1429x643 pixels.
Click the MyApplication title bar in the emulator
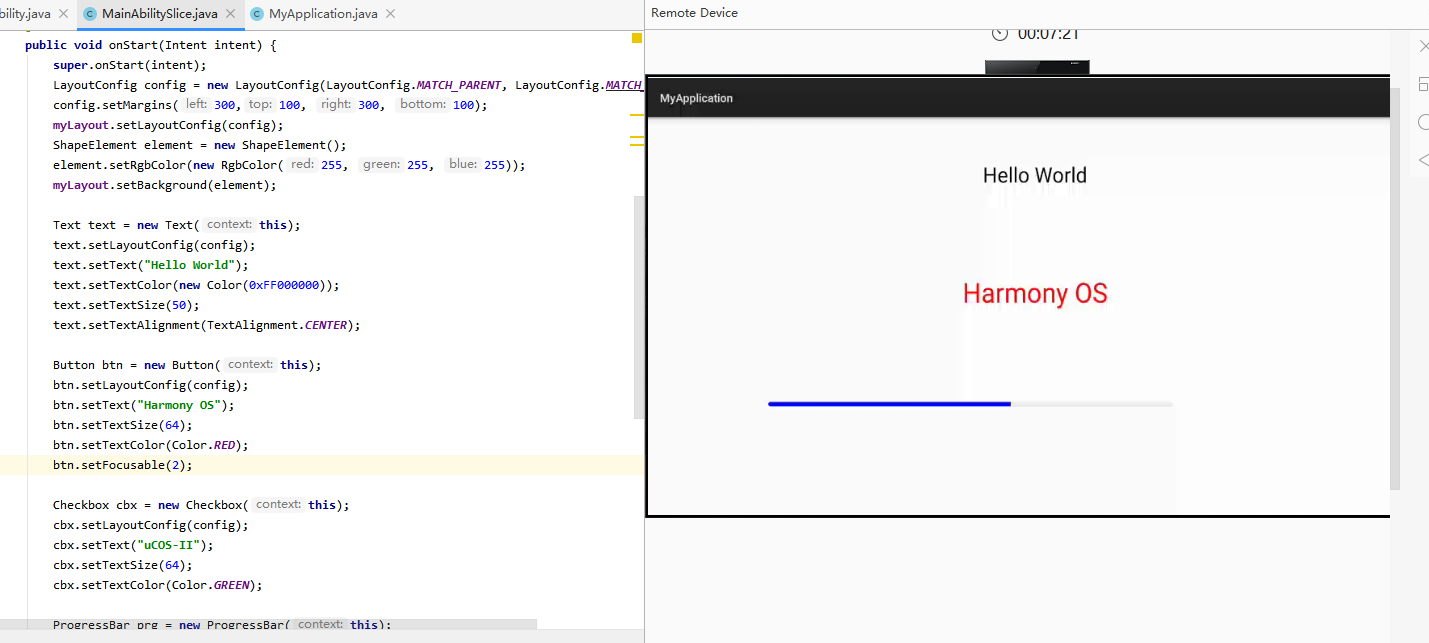1018,98
